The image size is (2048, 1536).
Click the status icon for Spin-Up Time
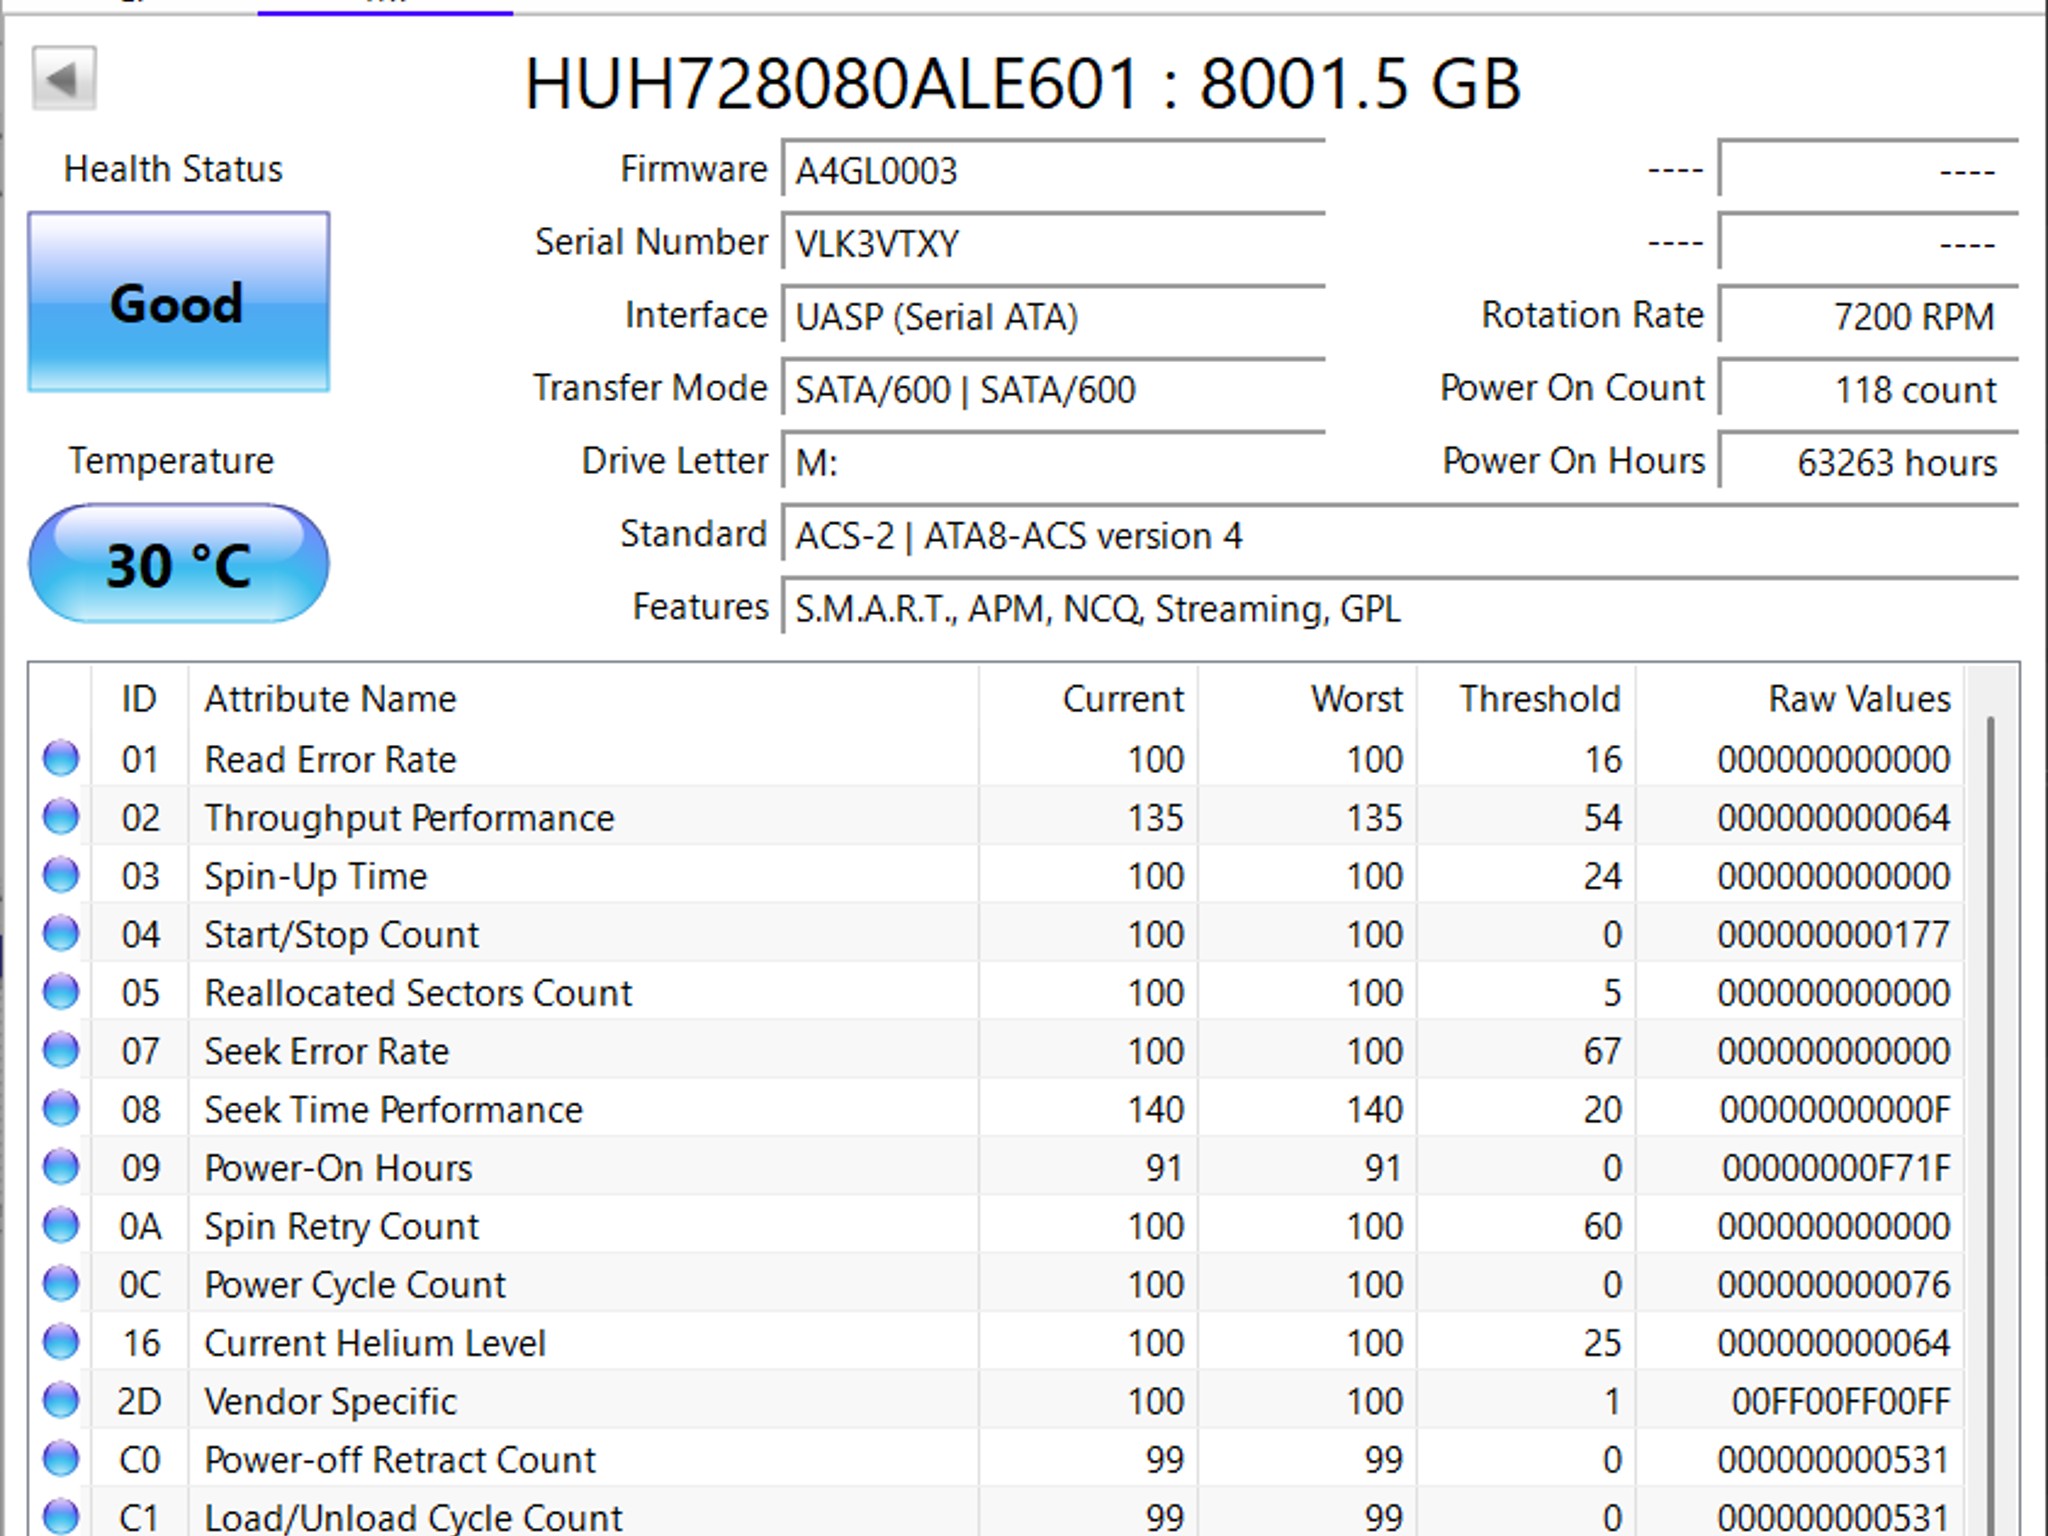tap(61, 875)
